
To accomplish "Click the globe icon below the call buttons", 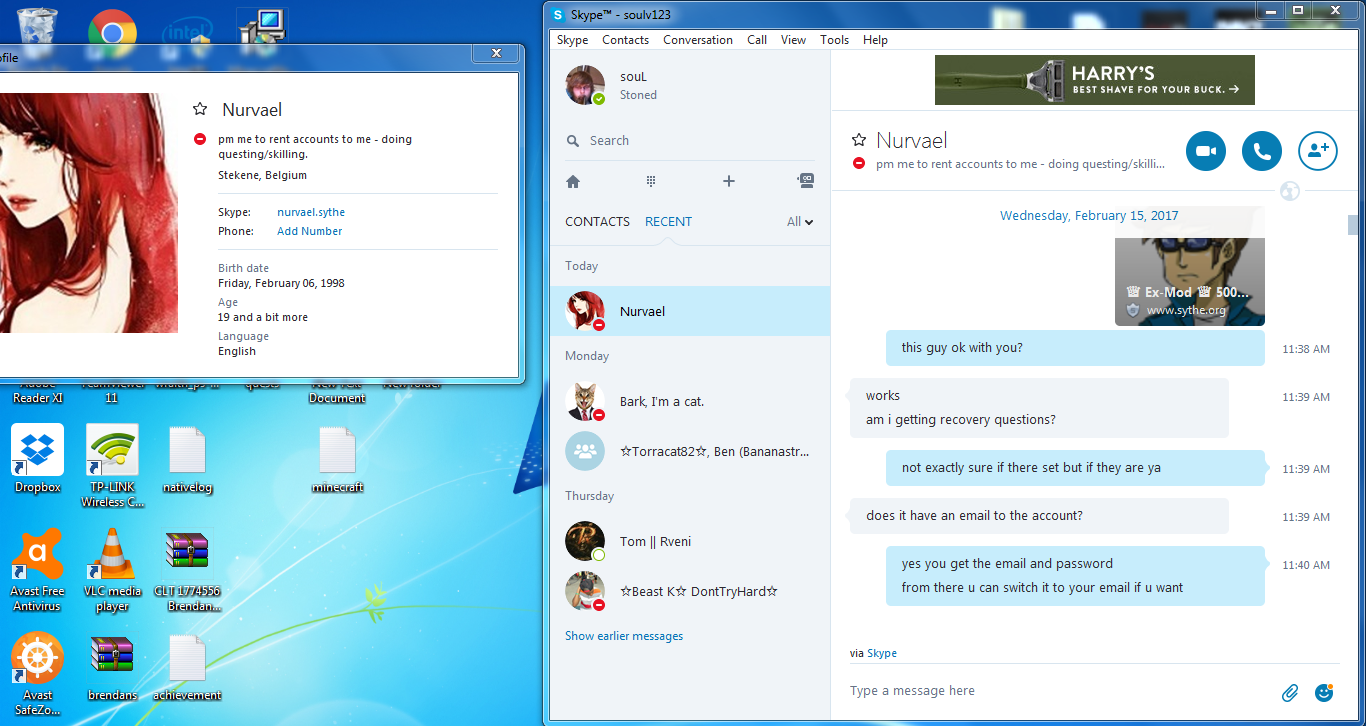I will pos(1290,190).
